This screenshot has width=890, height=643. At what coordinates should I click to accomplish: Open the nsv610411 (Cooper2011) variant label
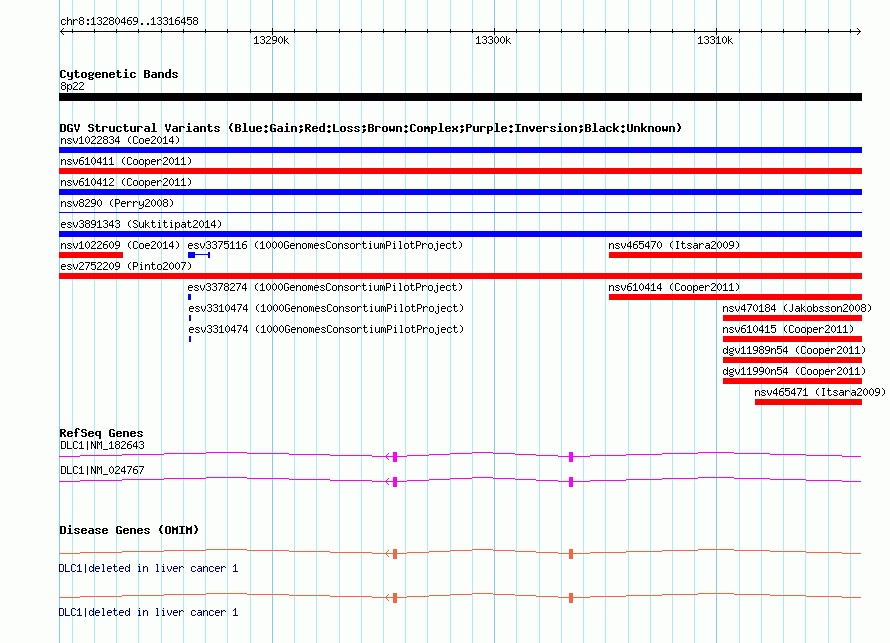126,161
